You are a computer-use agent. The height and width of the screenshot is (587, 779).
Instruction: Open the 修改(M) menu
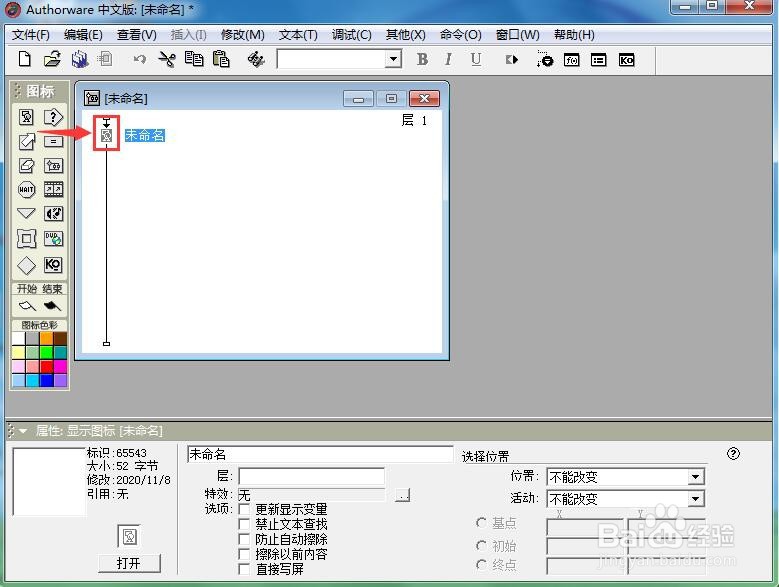[242, 35]
